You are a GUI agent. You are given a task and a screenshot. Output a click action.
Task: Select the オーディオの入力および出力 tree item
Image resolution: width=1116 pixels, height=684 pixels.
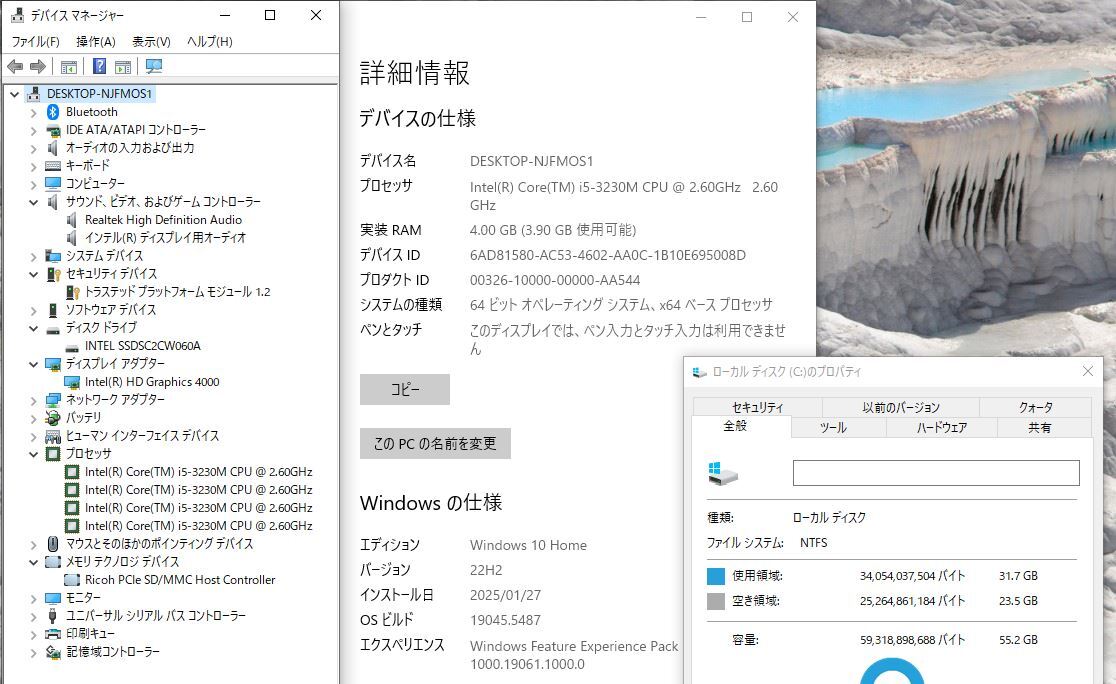coord(130,148)
